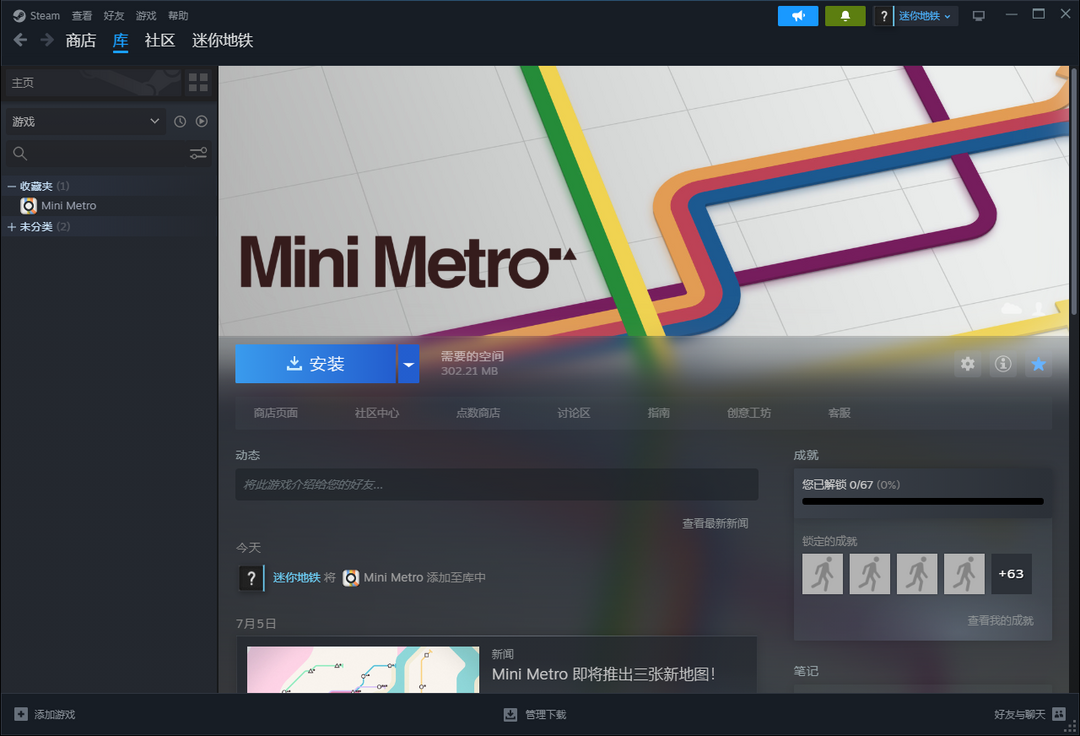The width and height of the screenshot is (1080, 736).
Task: Open the 游戏 library filter dropdown
Action: 86,121
